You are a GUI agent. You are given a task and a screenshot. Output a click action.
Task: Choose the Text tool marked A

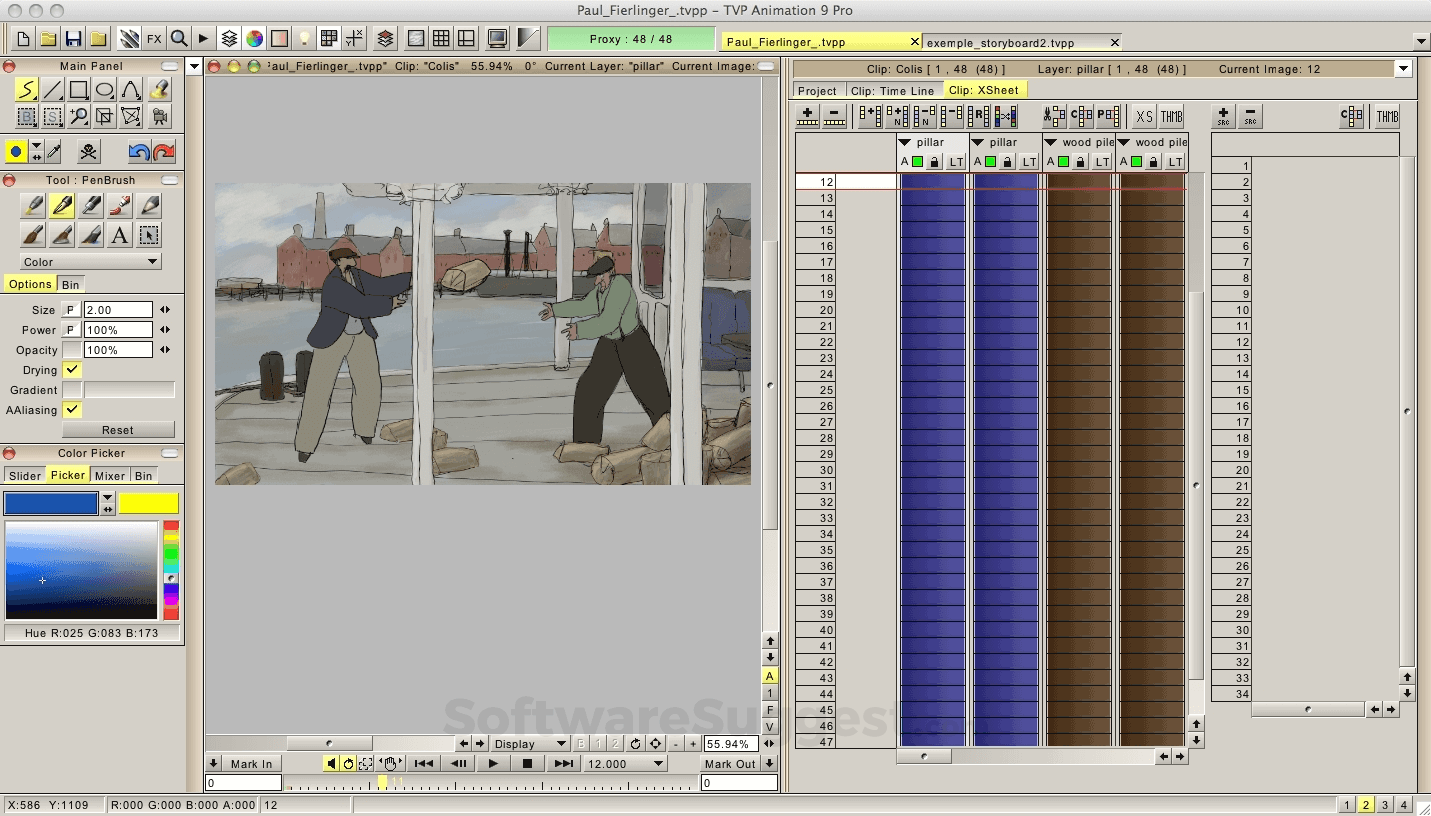coord(120,236)
